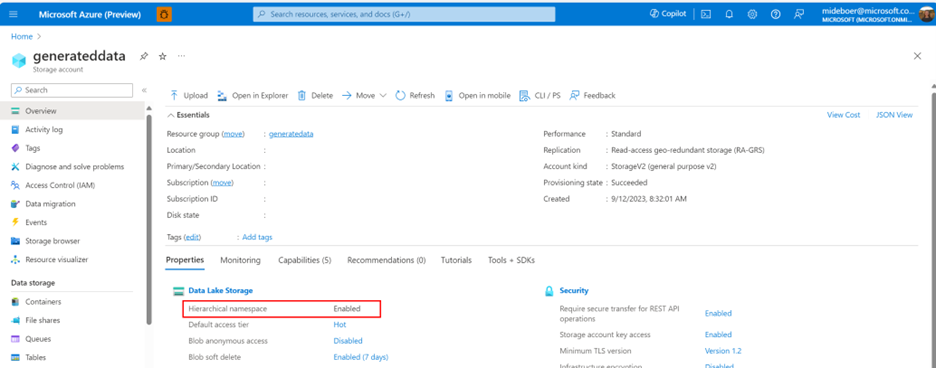
Task: Switch to the Tutorials tab
Action: click(456, 260)
